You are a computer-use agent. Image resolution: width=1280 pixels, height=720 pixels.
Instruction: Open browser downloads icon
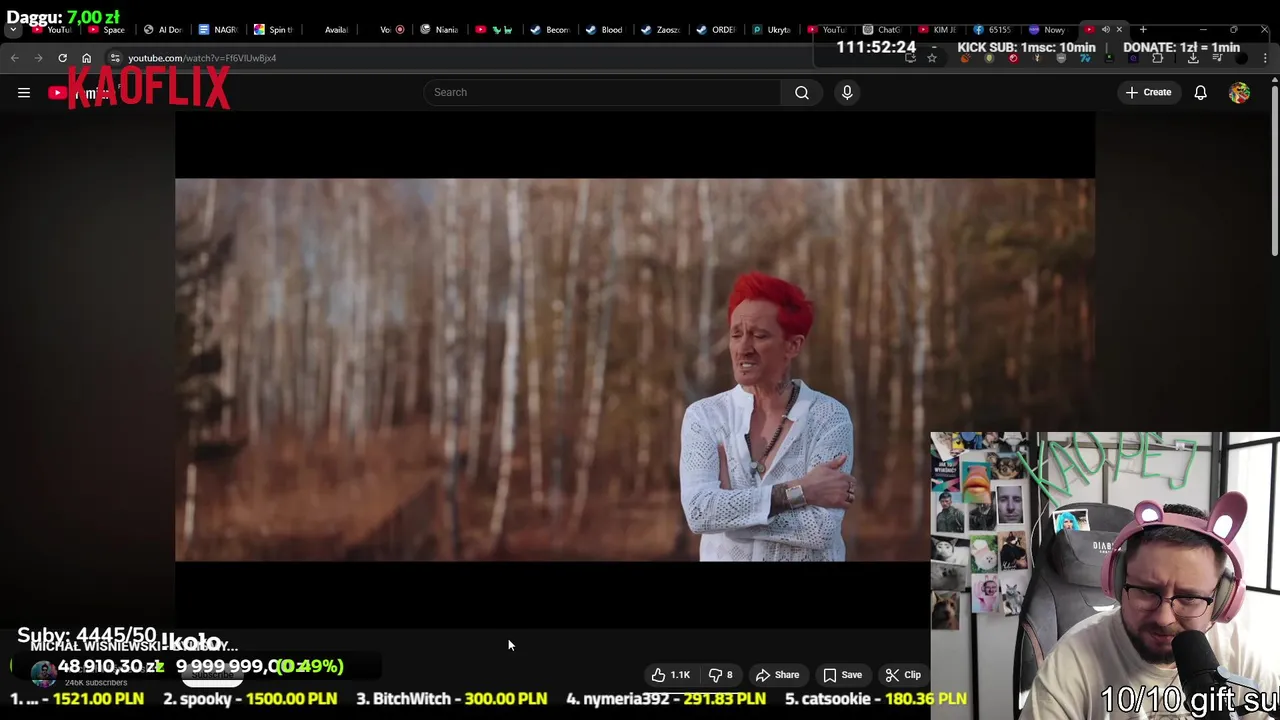click(1193, 58)
